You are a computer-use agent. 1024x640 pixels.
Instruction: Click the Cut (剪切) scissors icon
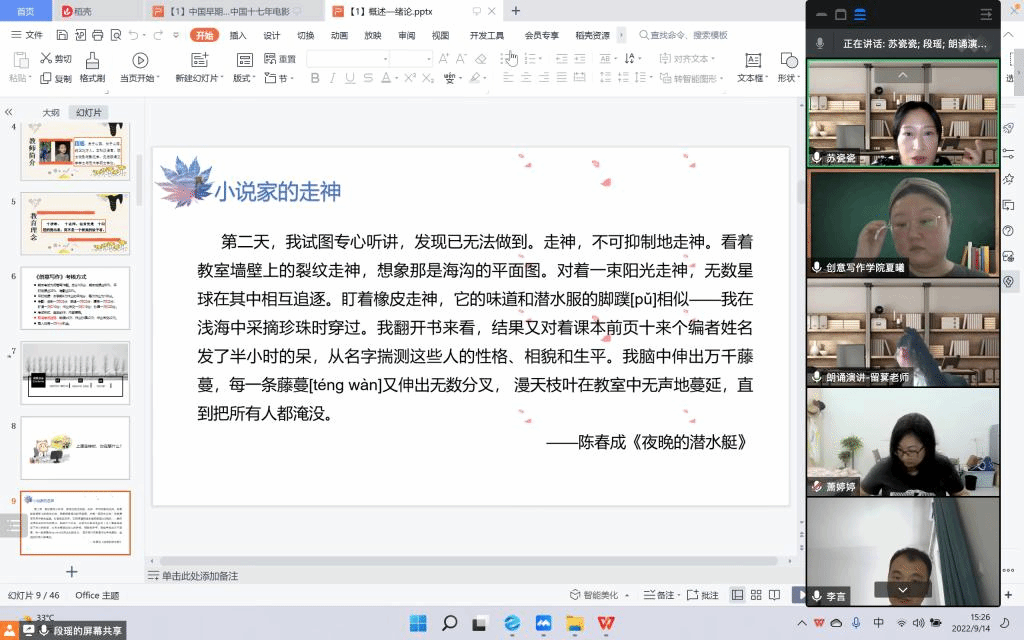tap(45, 59)
